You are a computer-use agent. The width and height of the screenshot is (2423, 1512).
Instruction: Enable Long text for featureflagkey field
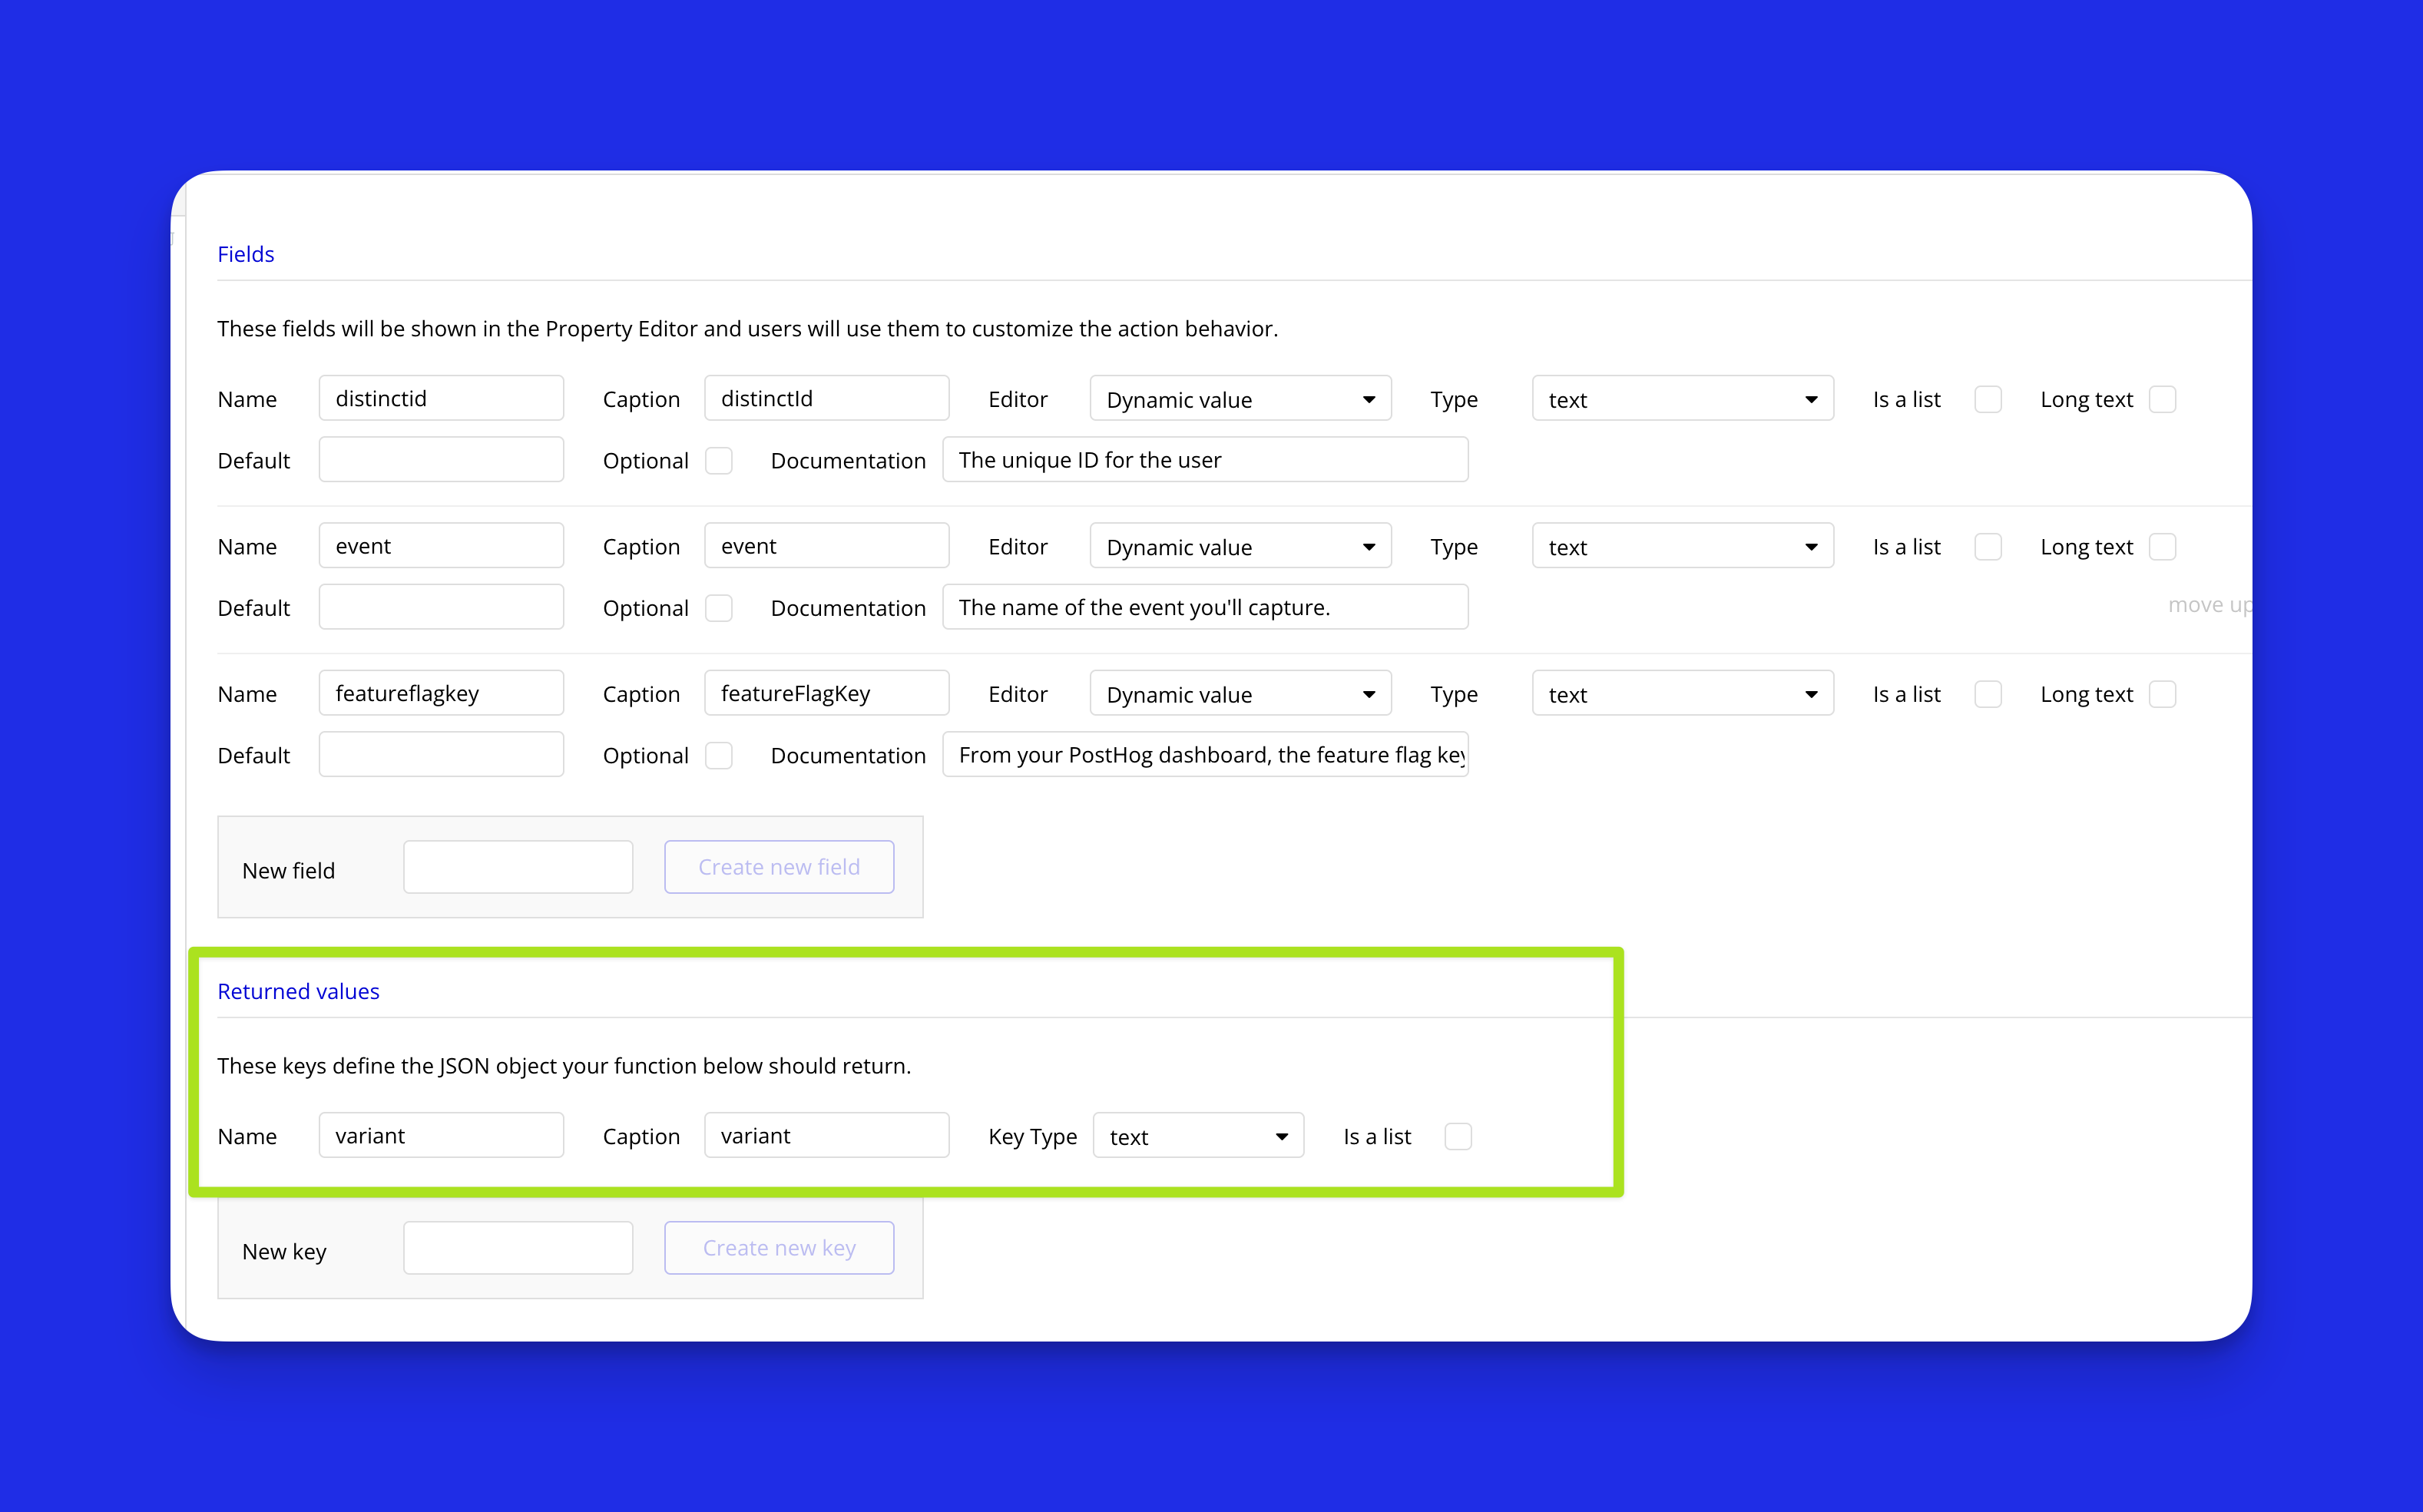(2162, 694)
